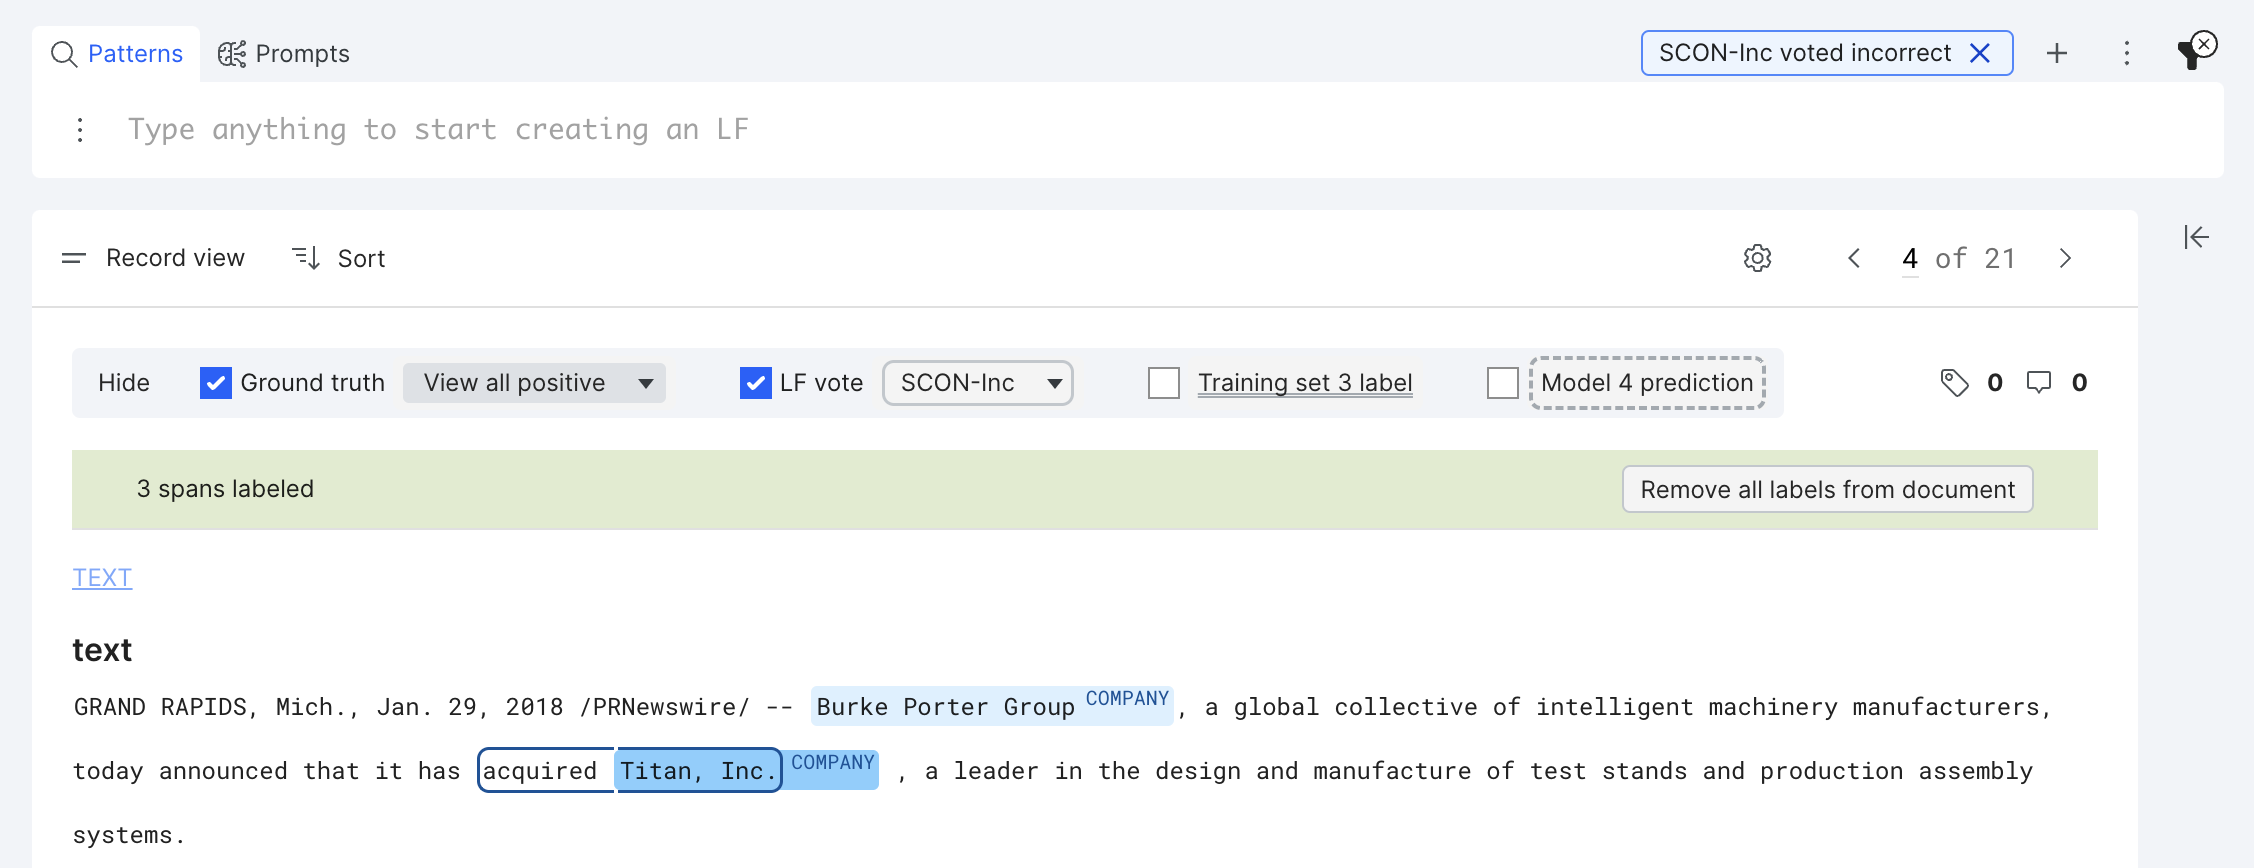Add a new filter with plus icon

(x=2057, y=53)
